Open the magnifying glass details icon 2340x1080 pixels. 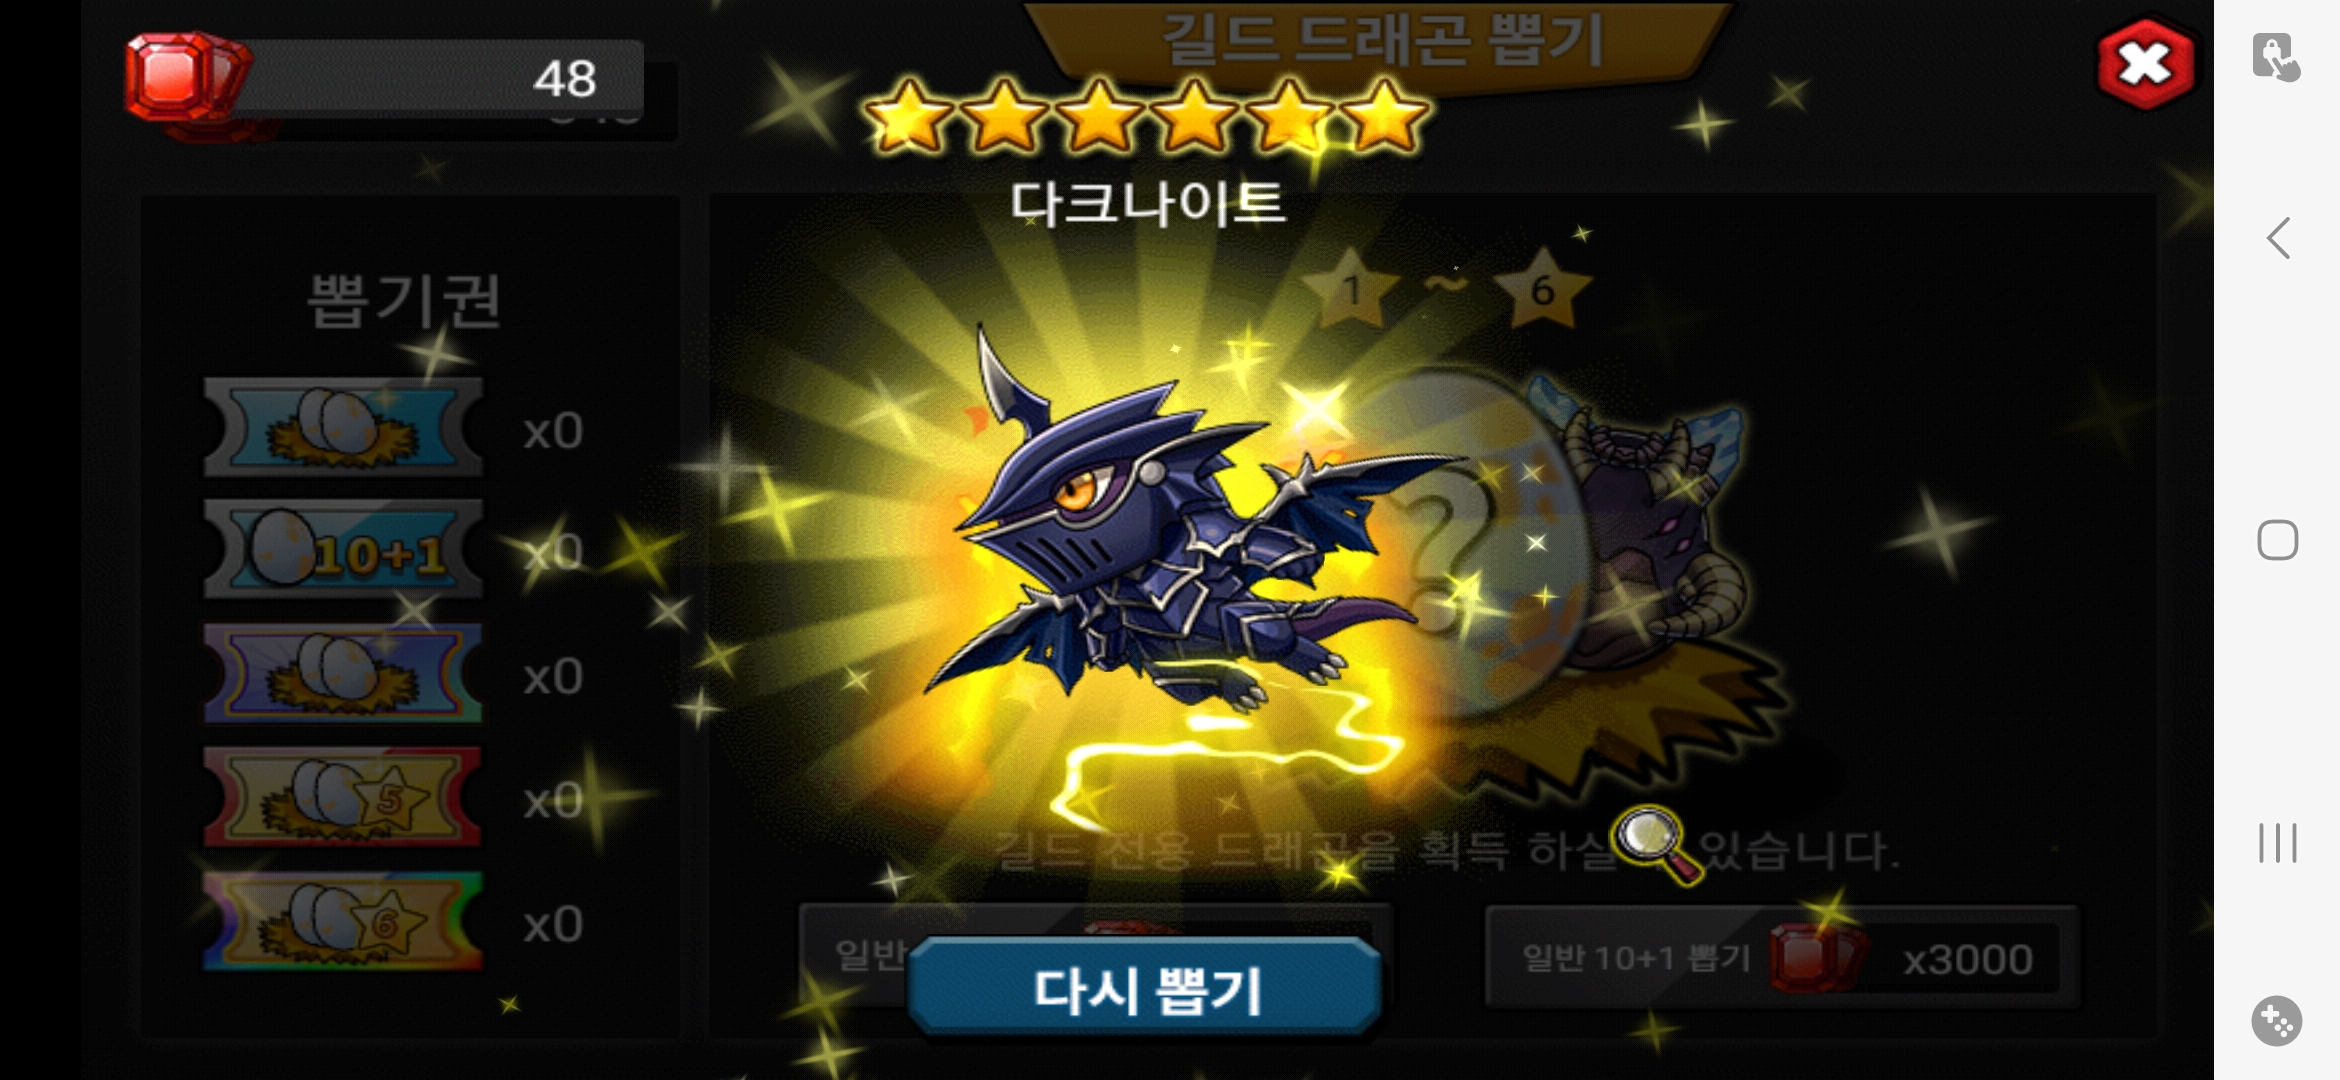point(1657,844)
